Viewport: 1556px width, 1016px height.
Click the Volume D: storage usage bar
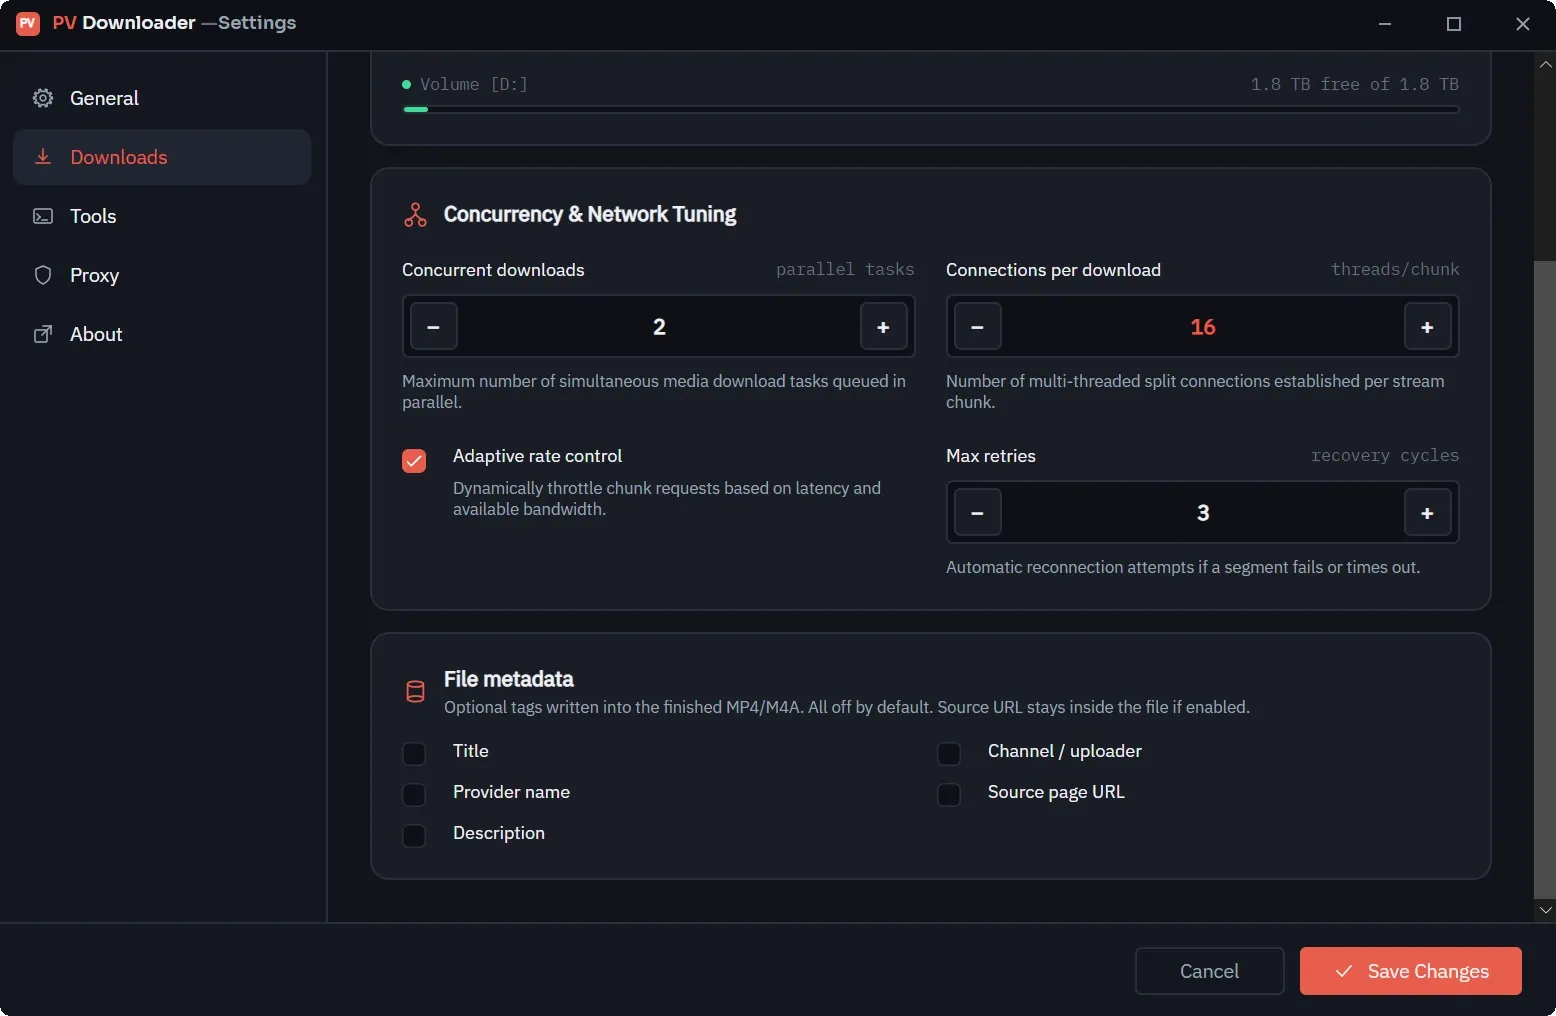pyautogui.click(x=931, y=109)
